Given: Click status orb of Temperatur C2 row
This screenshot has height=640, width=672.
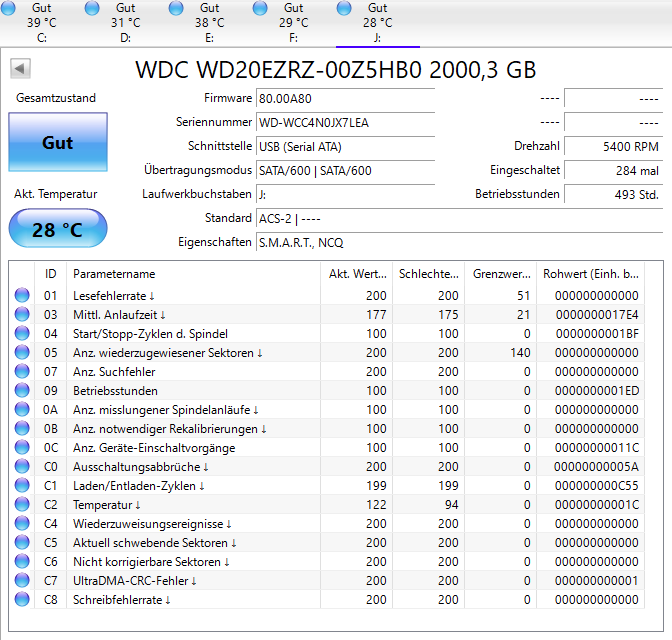Looking at the screenshot, I should click(22, 504).
